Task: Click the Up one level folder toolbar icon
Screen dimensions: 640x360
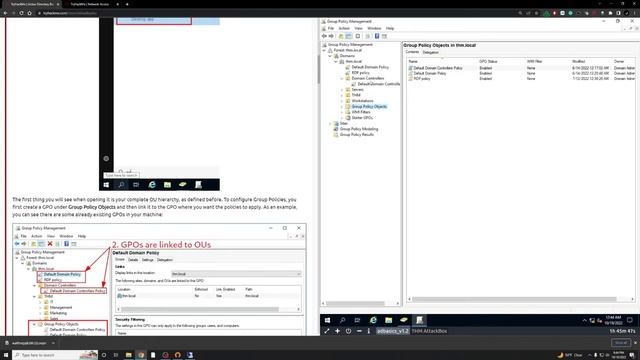Action: tap(341, 36)
